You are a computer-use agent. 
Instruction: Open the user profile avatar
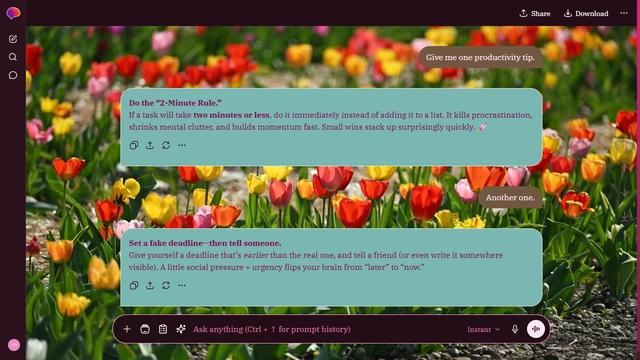(x=14, y=345)
